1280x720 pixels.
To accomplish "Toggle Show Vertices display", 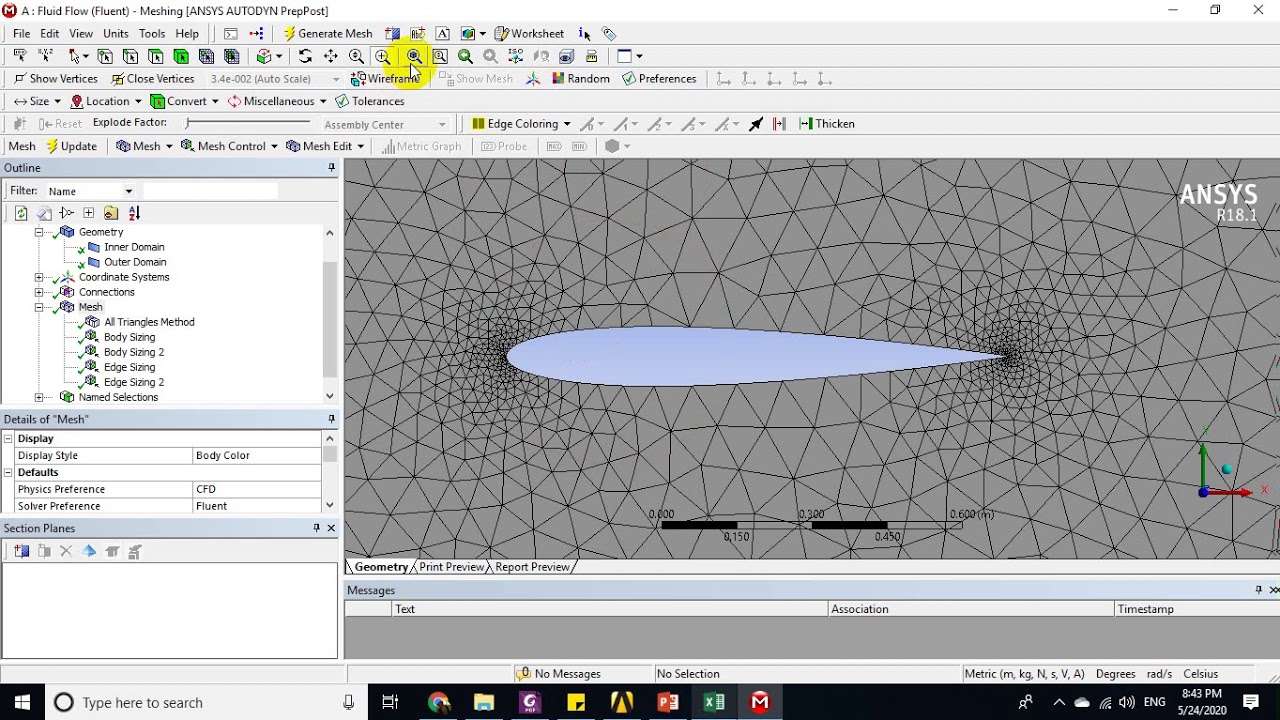I will pyautogui.click(x=55, y=79).
